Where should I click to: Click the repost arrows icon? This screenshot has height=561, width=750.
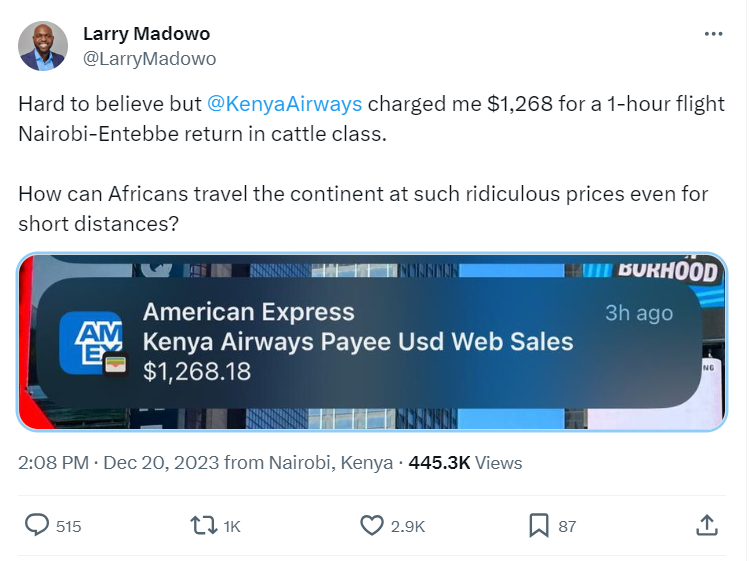pyautogui.click(x=204, y=525)
